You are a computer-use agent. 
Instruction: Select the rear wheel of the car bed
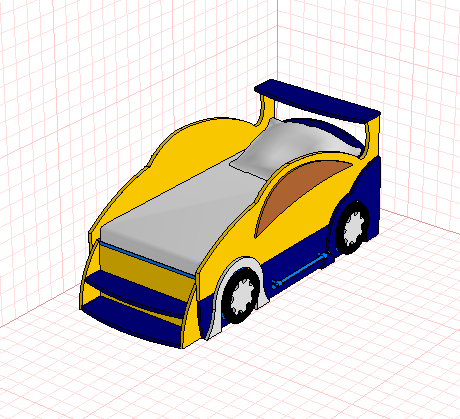[353, 227]
